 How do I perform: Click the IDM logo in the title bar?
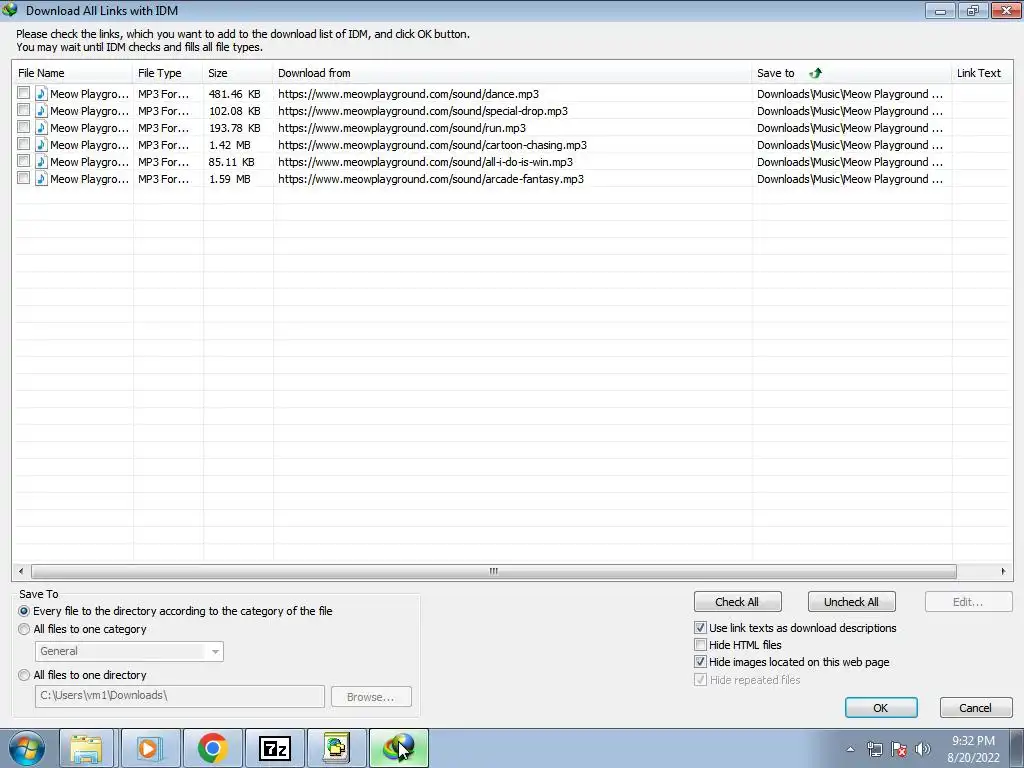pyautogui.click(x=10, y=10)
